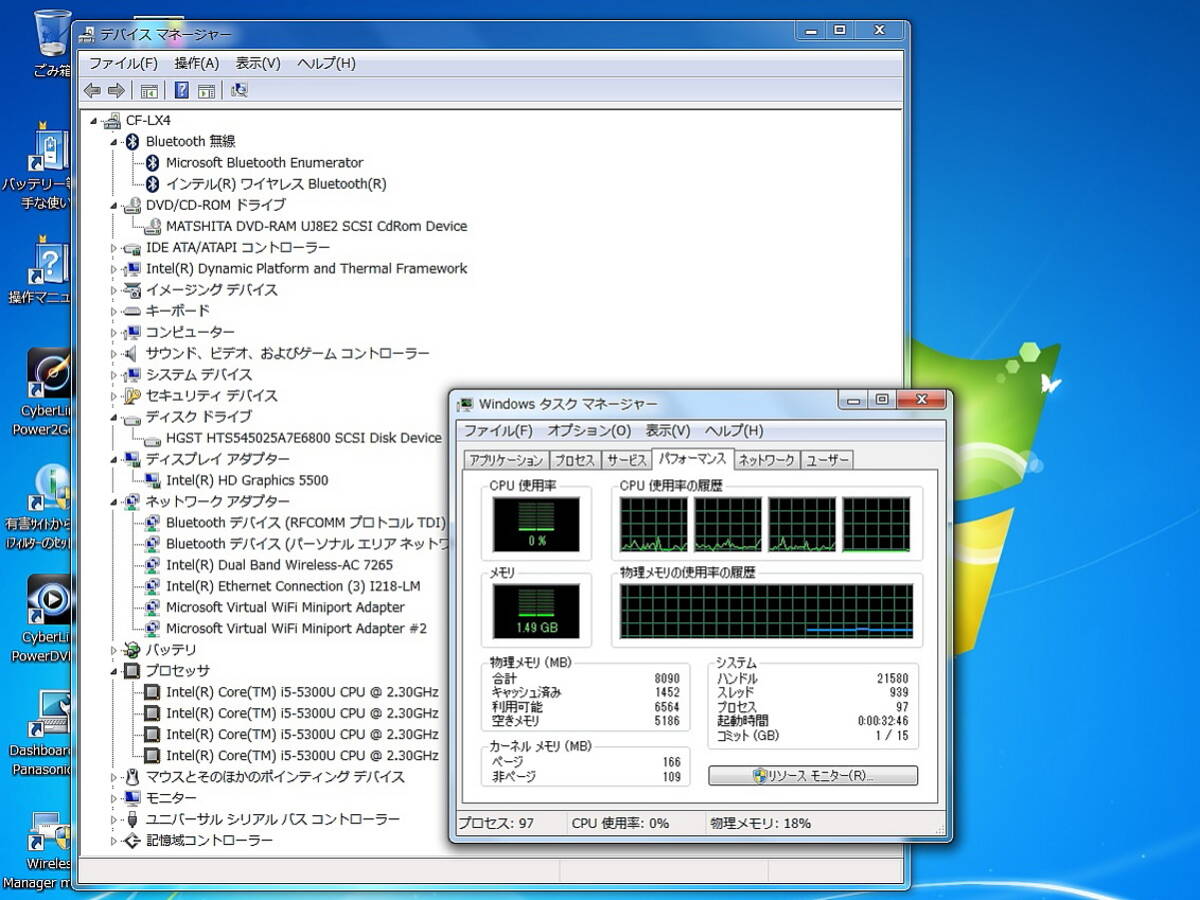This screenshot has width=1200, height=900.
Task: Open the 操作(A) menu in Device Manager
Action: tap(196, 63)
